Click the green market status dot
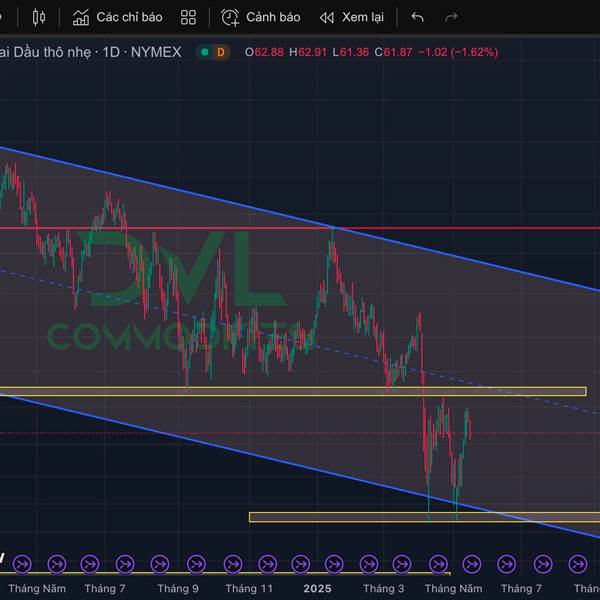Image resolution: width=600 pixels, height=600 pixels. (205, 52)
